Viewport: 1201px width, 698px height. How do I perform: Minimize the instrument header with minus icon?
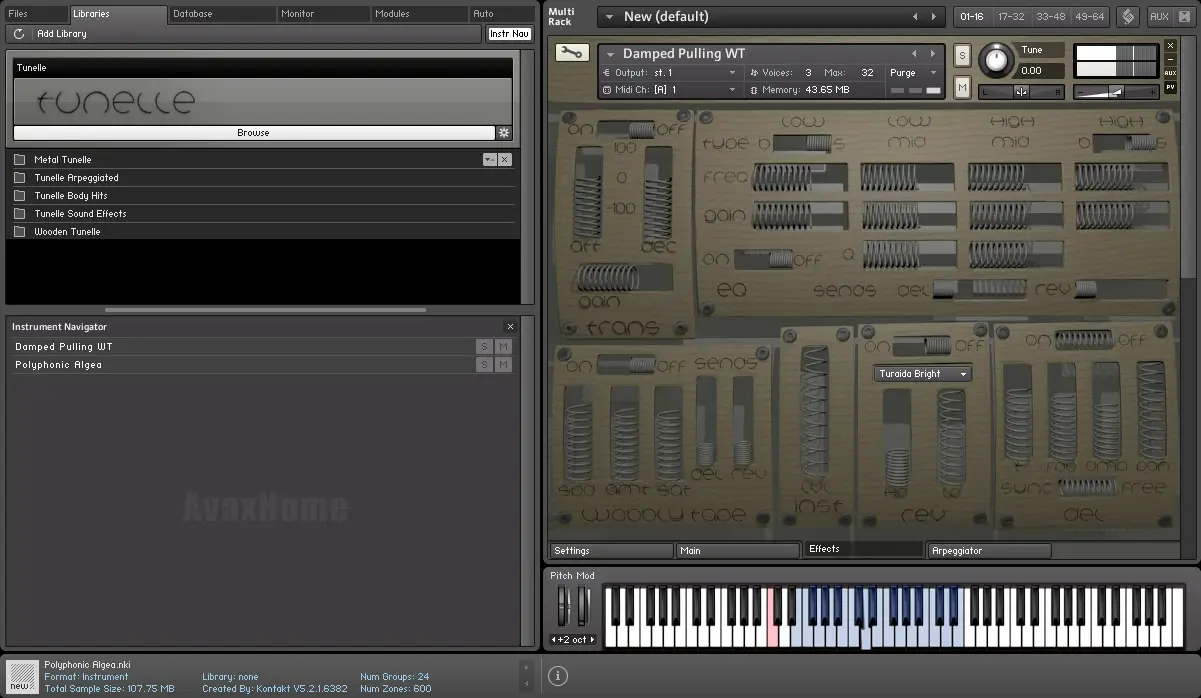(1171, 59)
